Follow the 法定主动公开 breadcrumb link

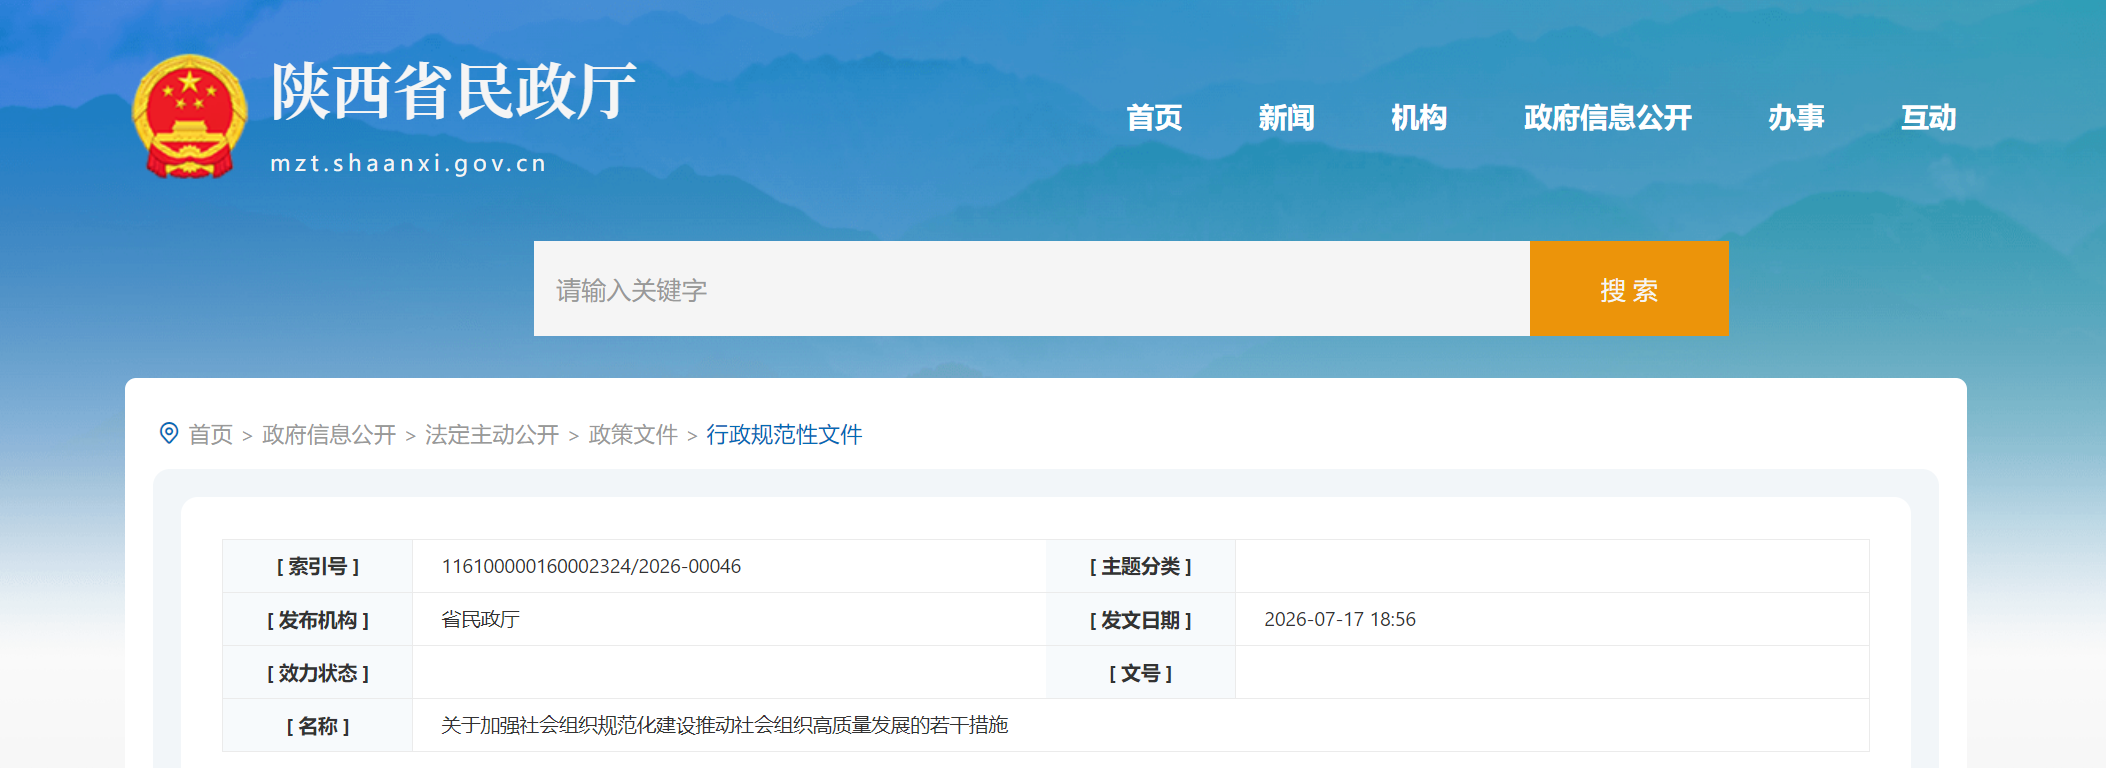pos(492,435)
